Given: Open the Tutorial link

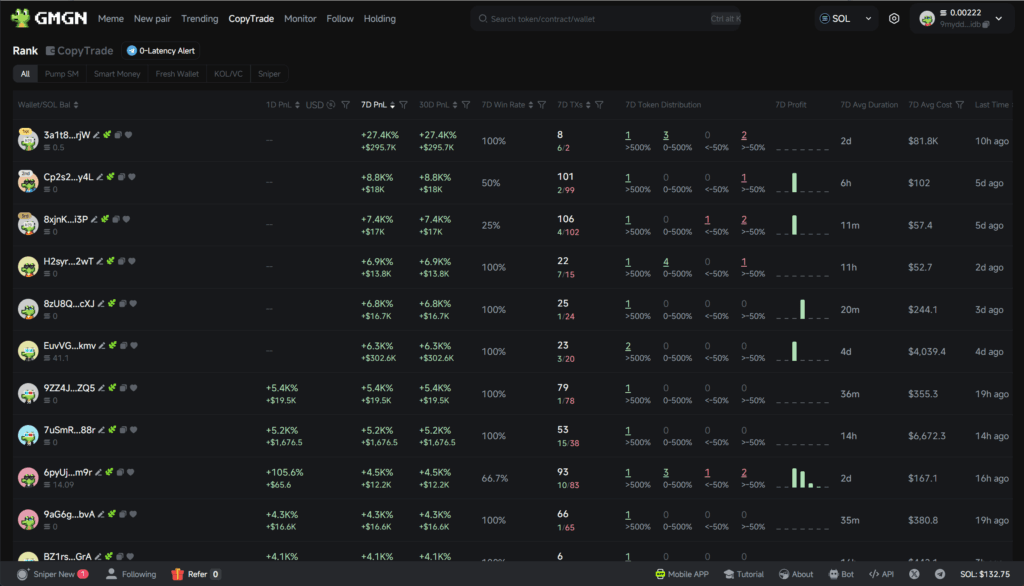Looking at the screenshot, I should click(744, 574).
